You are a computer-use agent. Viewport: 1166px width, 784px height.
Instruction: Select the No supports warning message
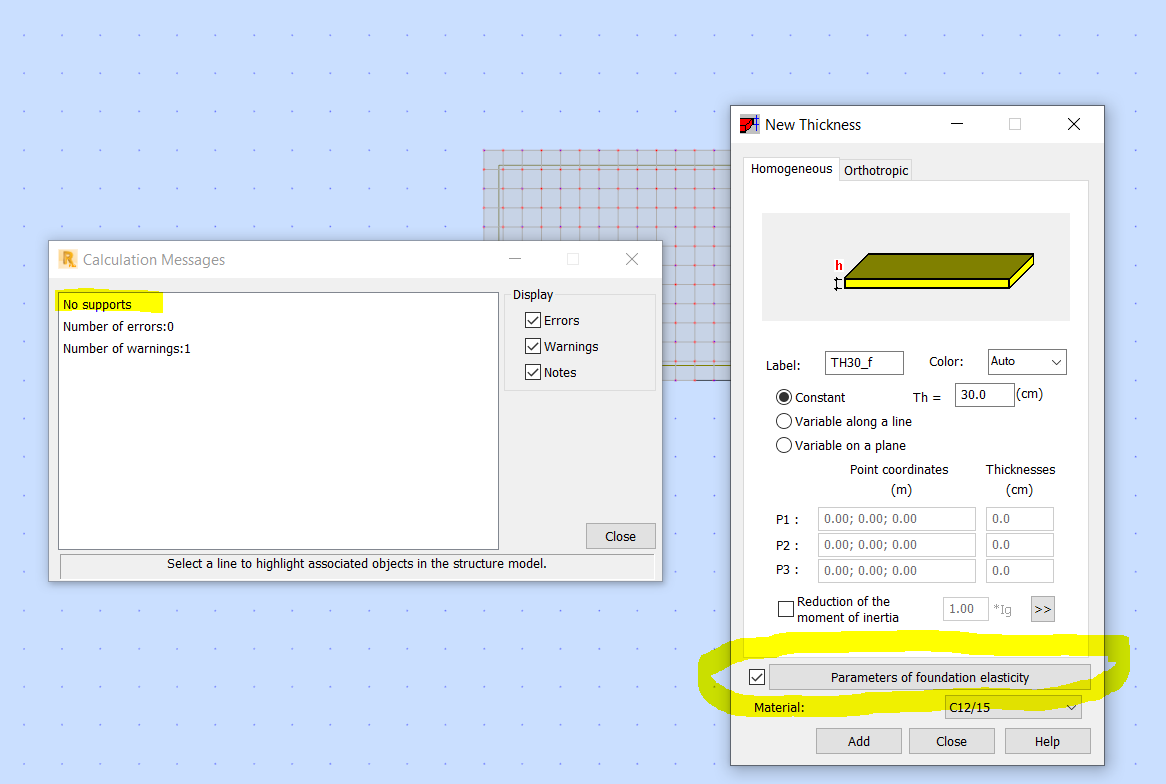click(96, 304)
